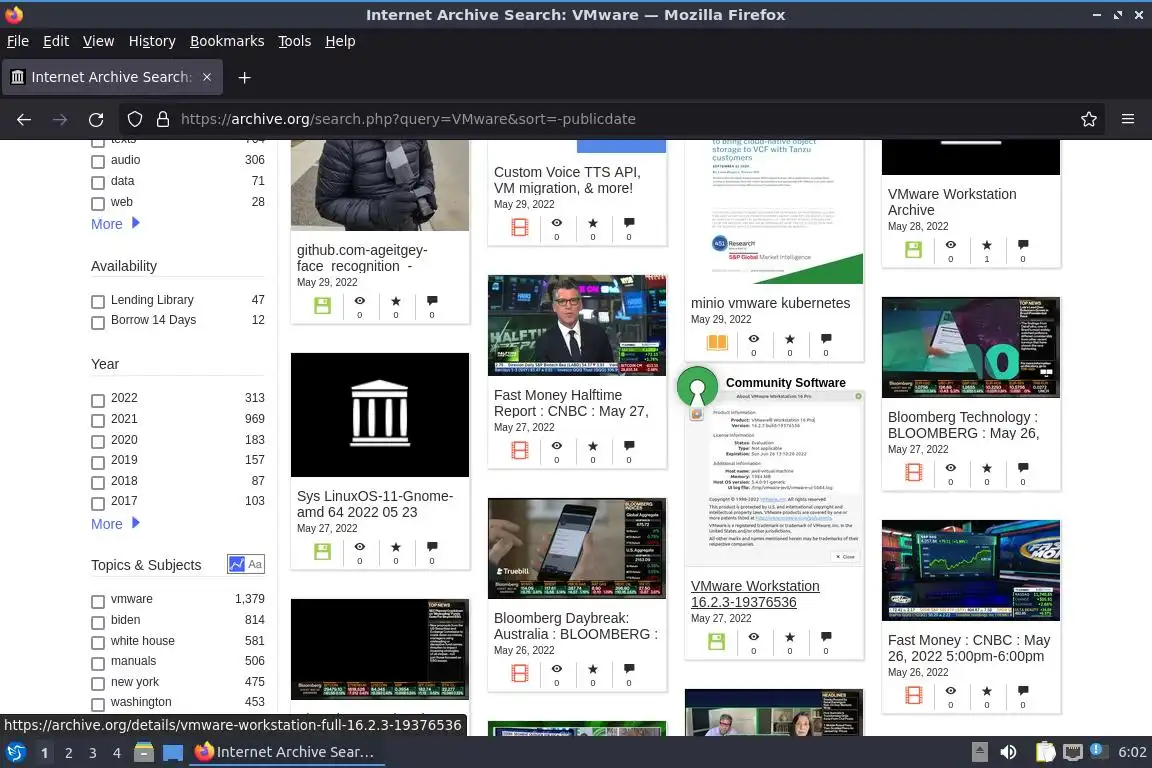Open Sys LinuxOS-11-Gnome-amd 64 item
The height and width of the screenshot is (768, 1152).
[x=375, y=504]
